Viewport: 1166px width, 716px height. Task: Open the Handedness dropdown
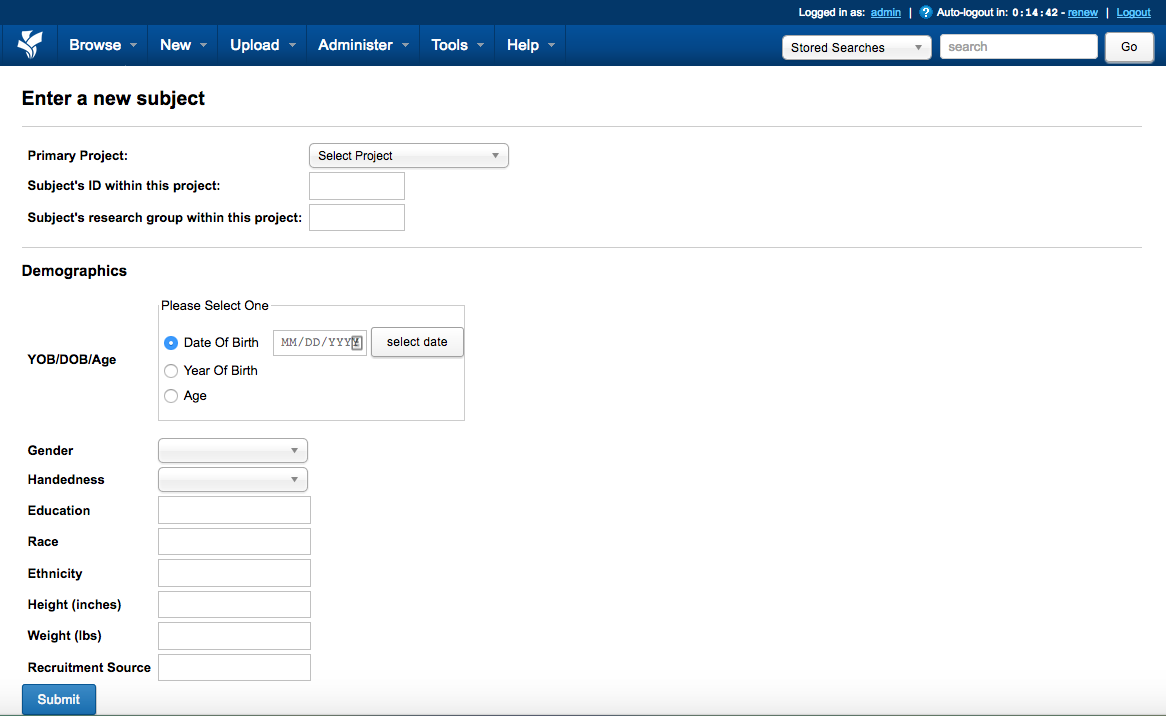point(233,480)
